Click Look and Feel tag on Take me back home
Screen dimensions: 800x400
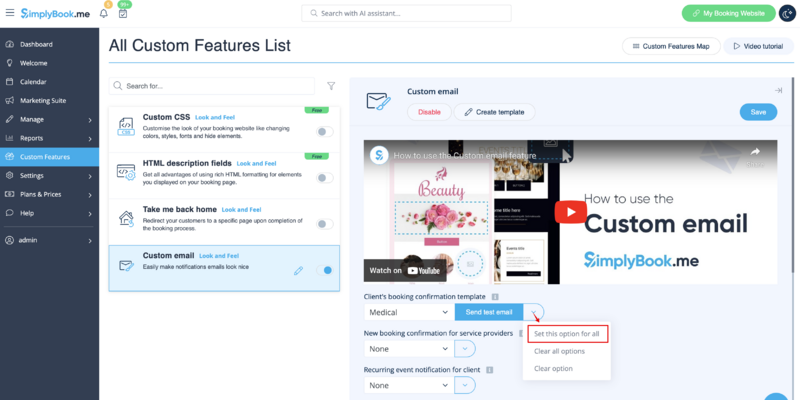click(241, 210)
